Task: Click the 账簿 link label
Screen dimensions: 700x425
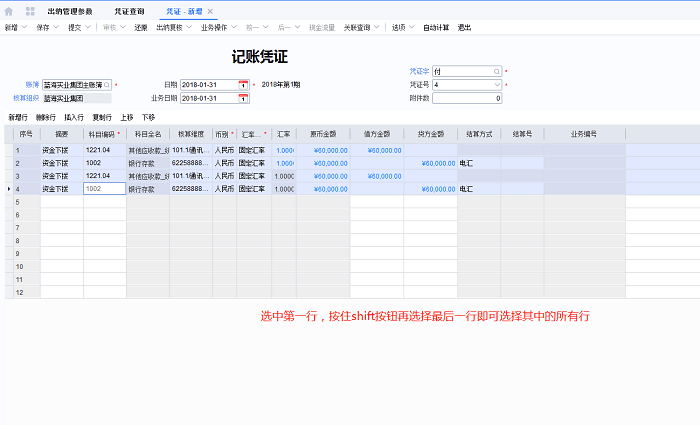Action: (x=32, y=85)
